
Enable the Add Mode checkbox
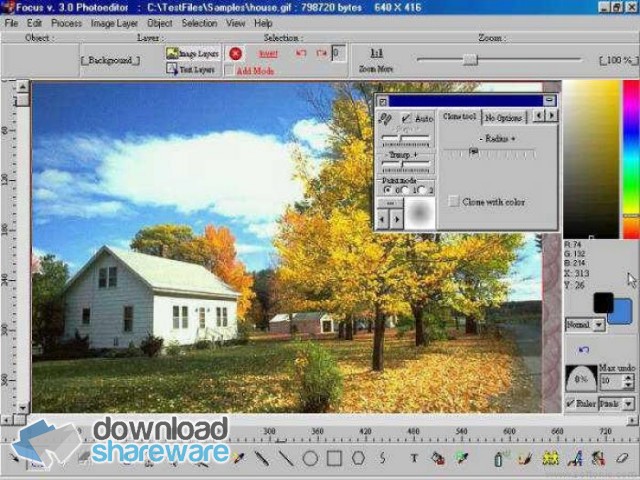[x=229, y=70]
